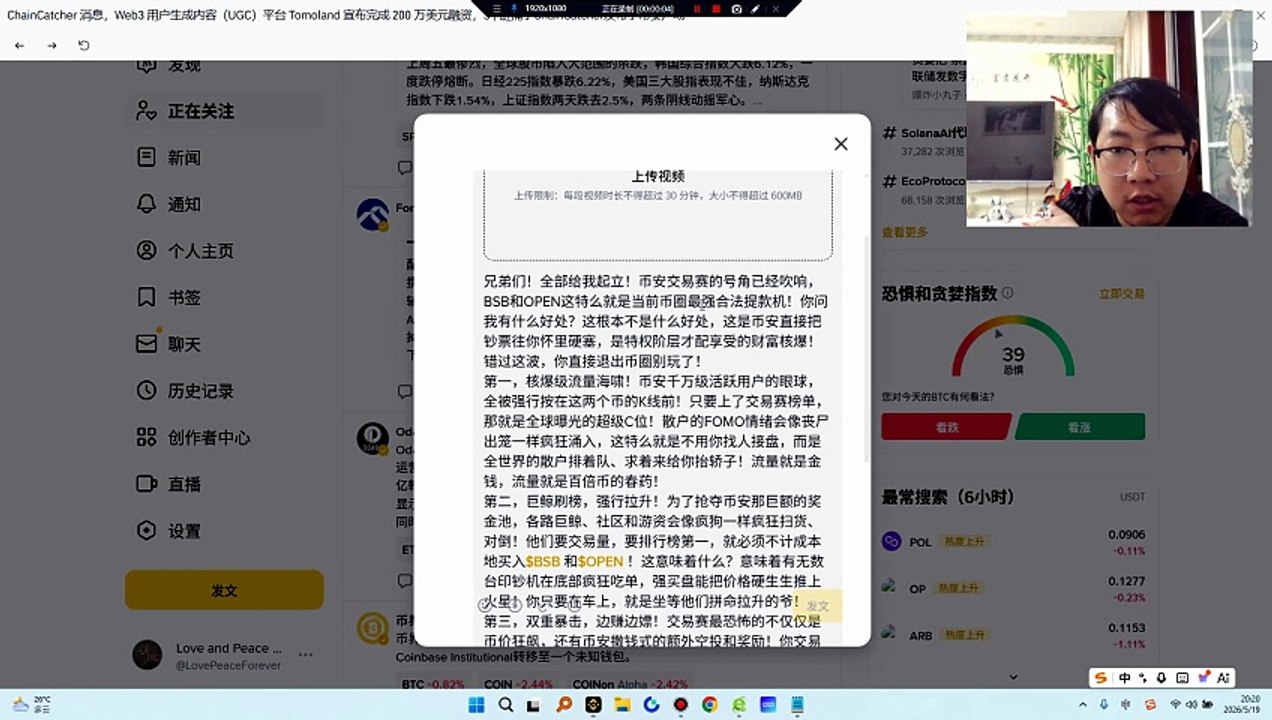The image size is (1272, 720).
Task: Open the Love and Peace profile avatar
Action: click(147, 656)
